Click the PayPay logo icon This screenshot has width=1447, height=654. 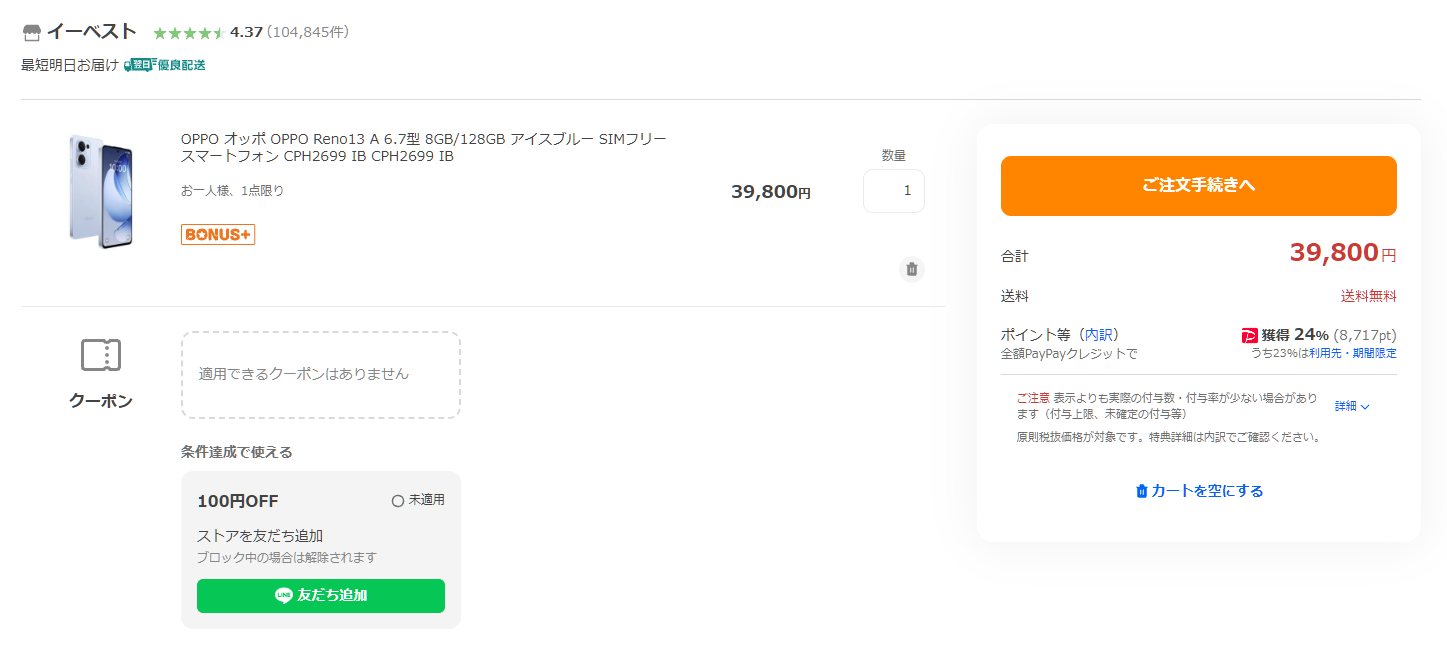pyautogui.click(x=1250, y=335)
